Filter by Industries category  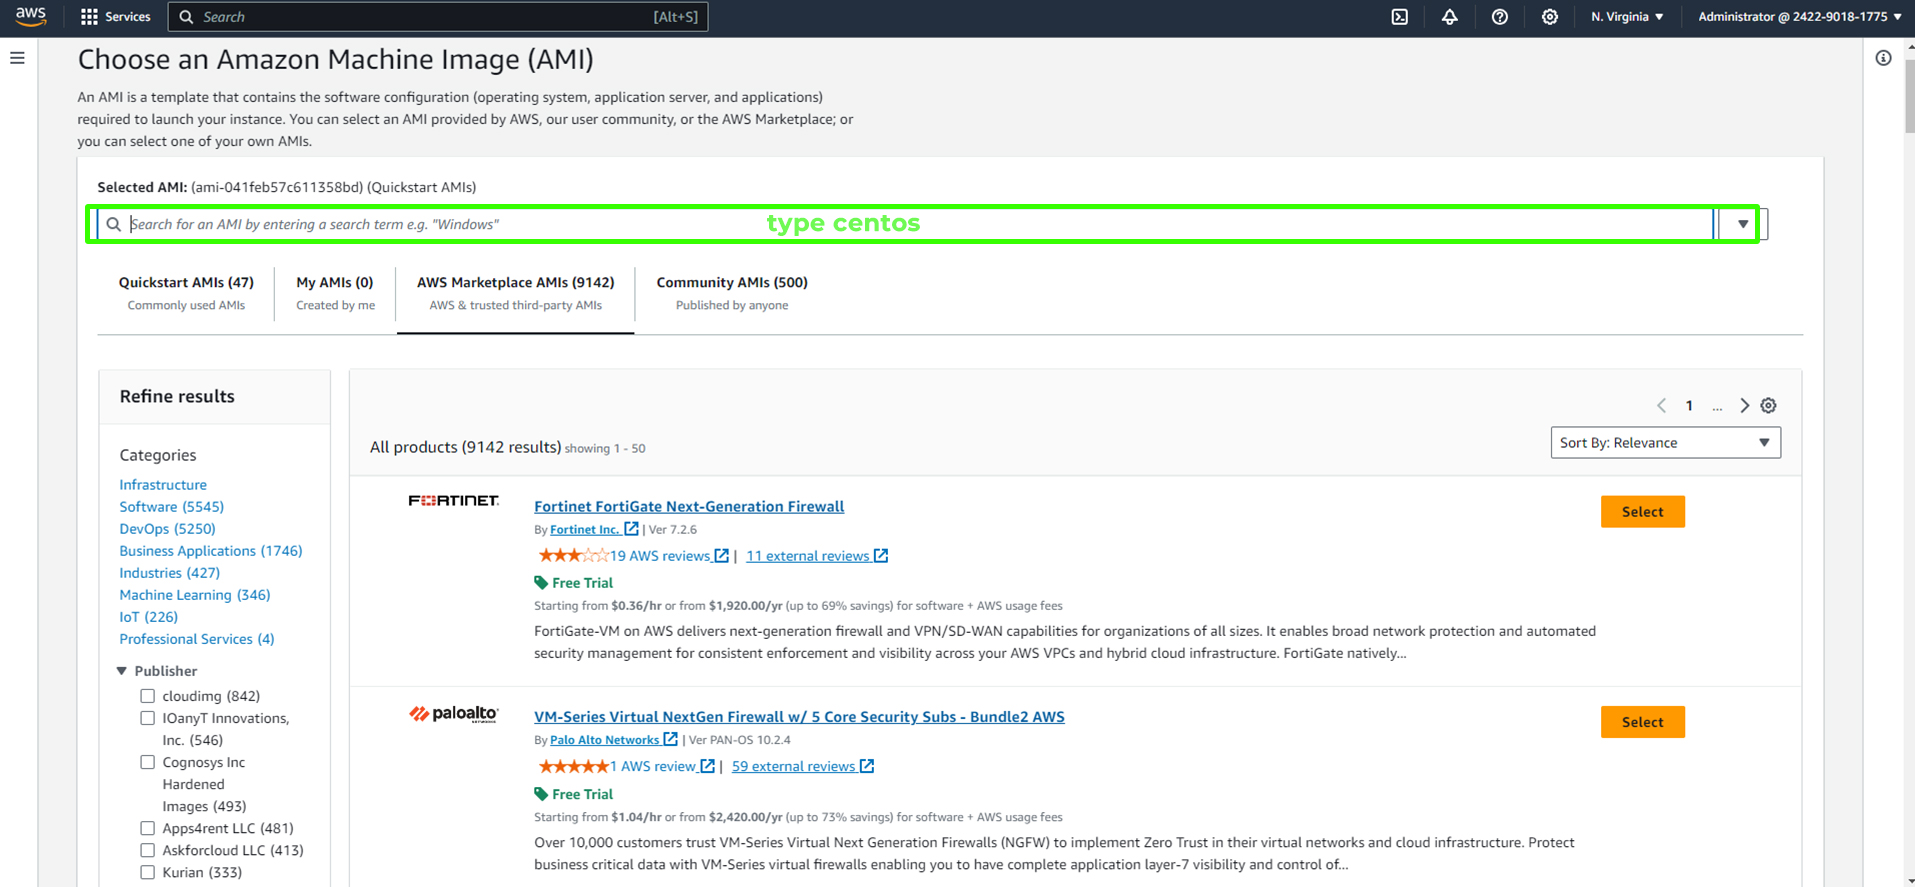[x=169, y=573]
